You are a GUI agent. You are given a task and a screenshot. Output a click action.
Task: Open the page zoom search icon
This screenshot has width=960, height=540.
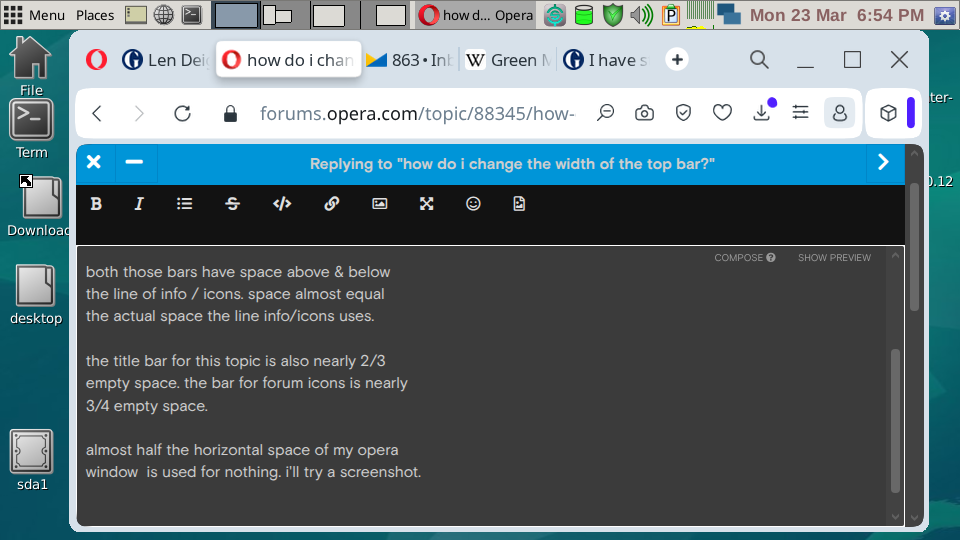coord(606,113)
